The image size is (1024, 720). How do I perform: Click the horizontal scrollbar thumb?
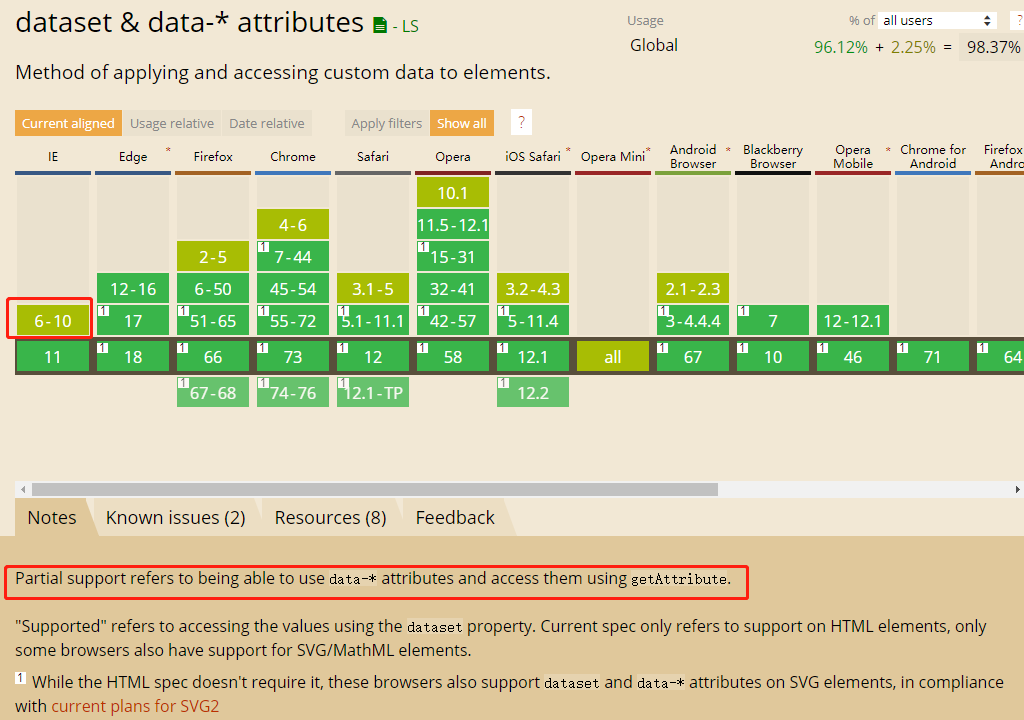coord(375,489)
